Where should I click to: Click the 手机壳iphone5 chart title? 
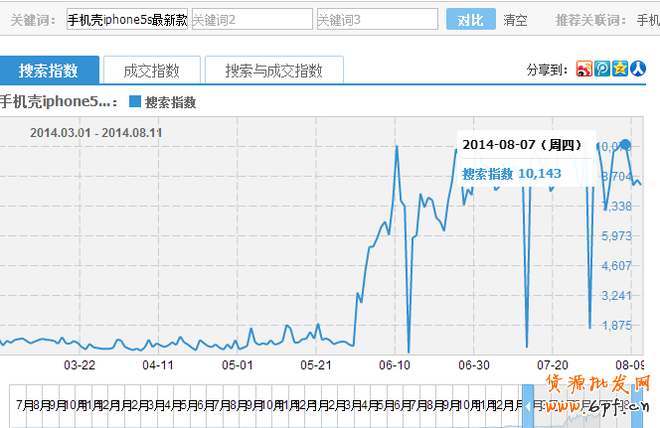pos(58,102)
